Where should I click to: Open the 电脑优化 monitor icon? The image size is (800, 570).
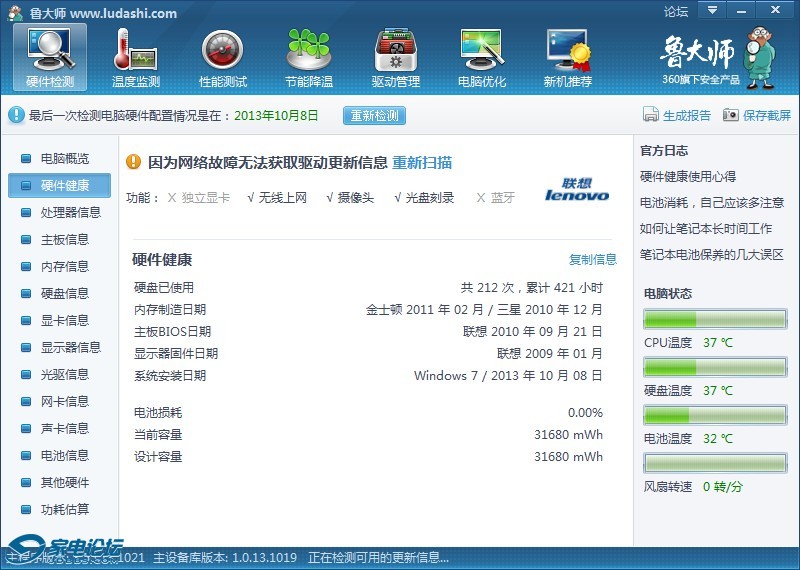point(481,48)
